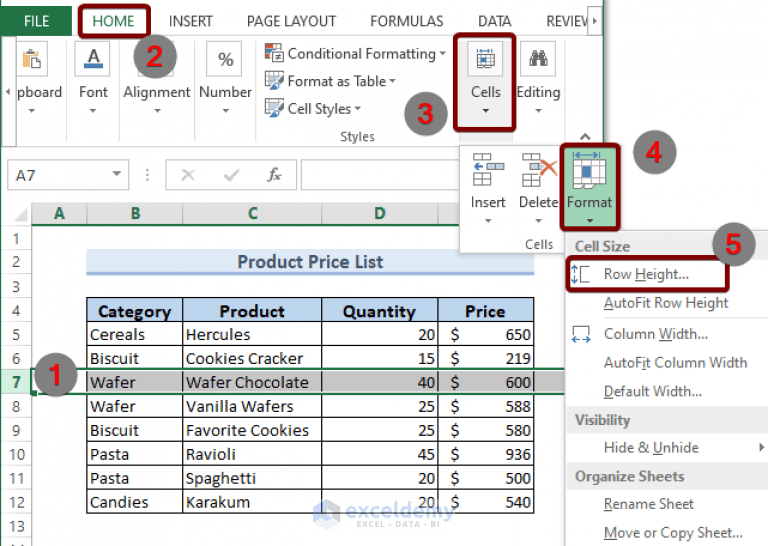Open the Font group icon

click(93, 59)
